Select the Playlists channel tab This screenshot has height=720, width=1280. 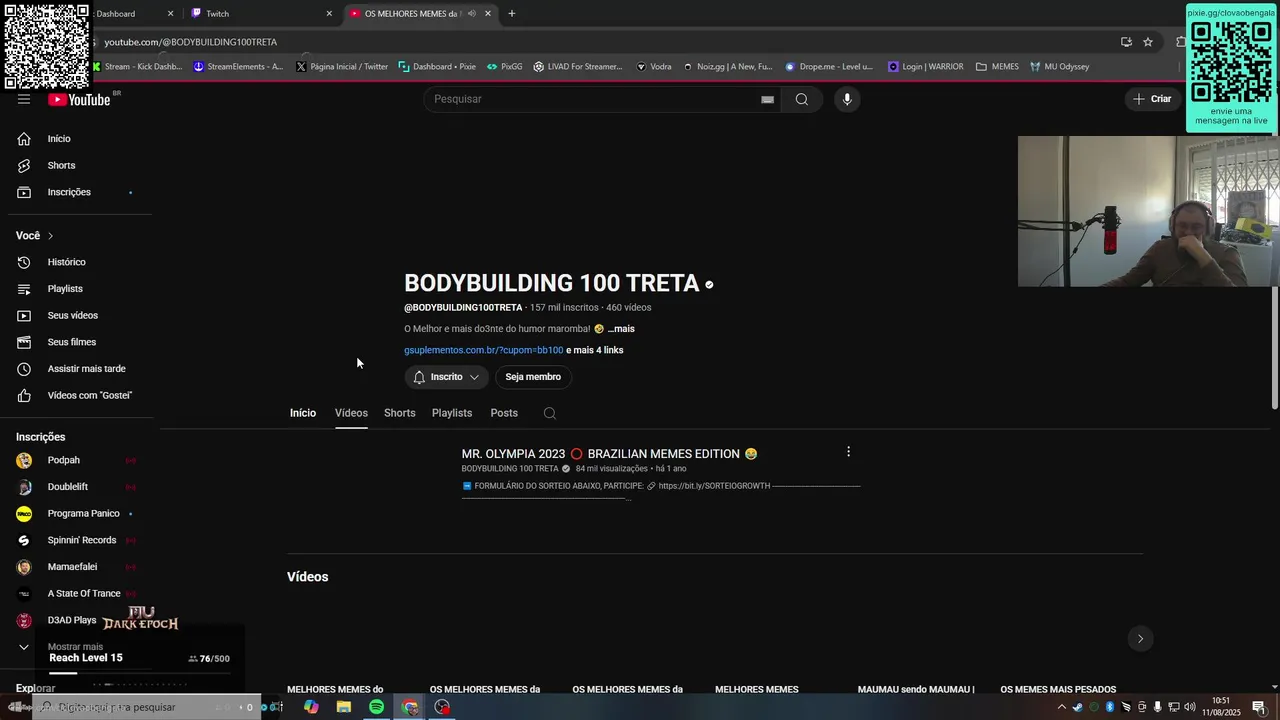pos(452,413)
